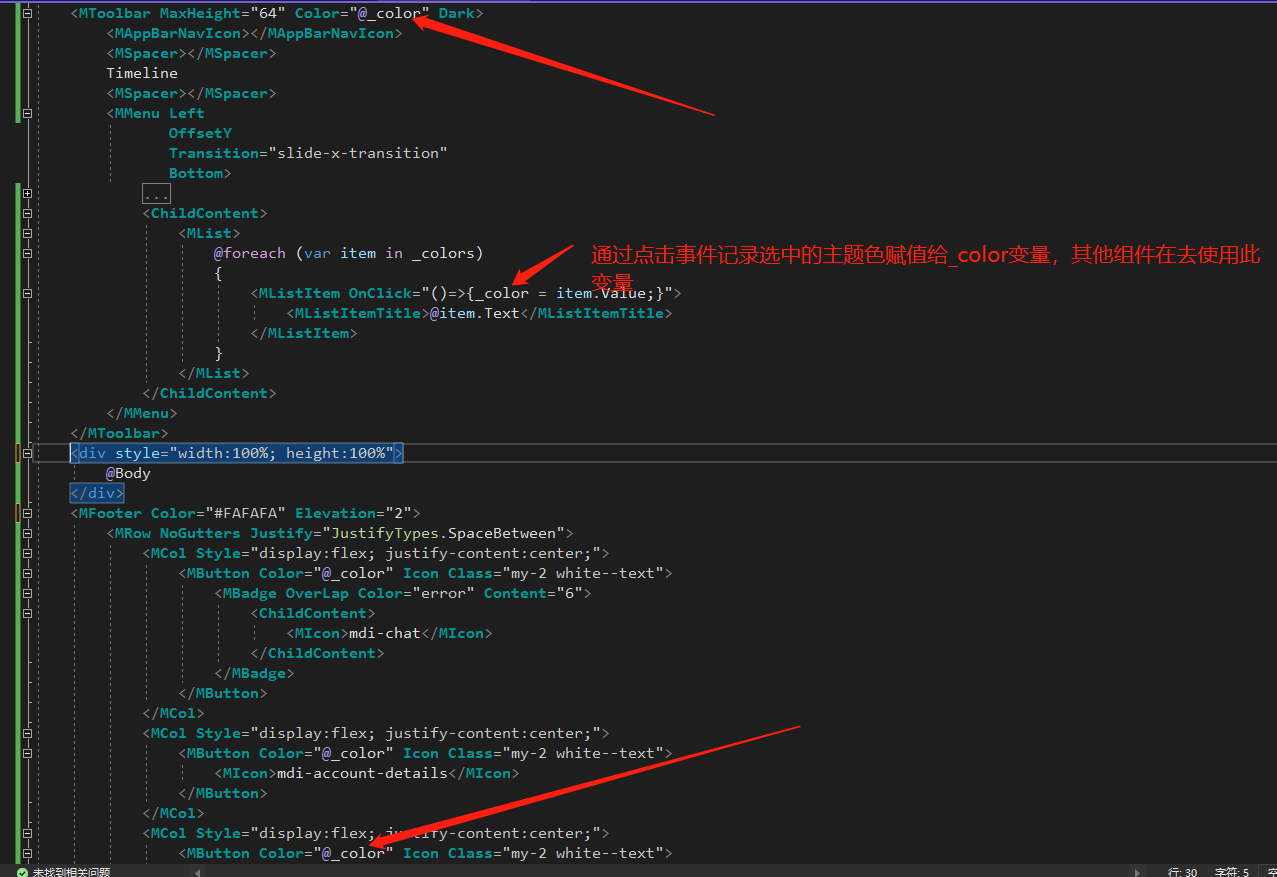Image resolution: width=1277 pixels, height=877 pixels.
Task: Place cursor on the @Body line
Action: pyautogui.click(x=128, y=473)
